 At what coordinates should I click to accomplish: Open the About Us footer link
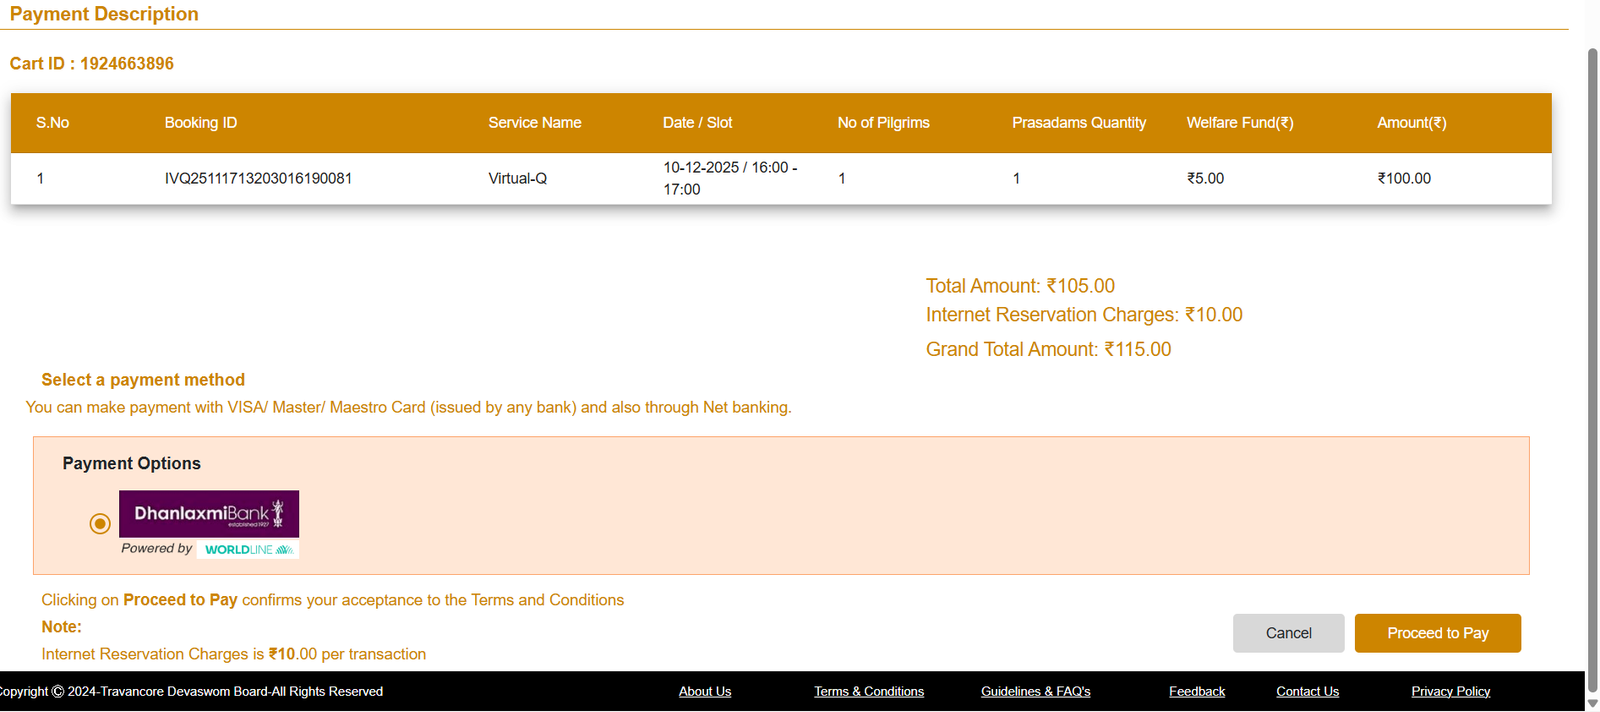pyautogui.click(x=705, y=692)
